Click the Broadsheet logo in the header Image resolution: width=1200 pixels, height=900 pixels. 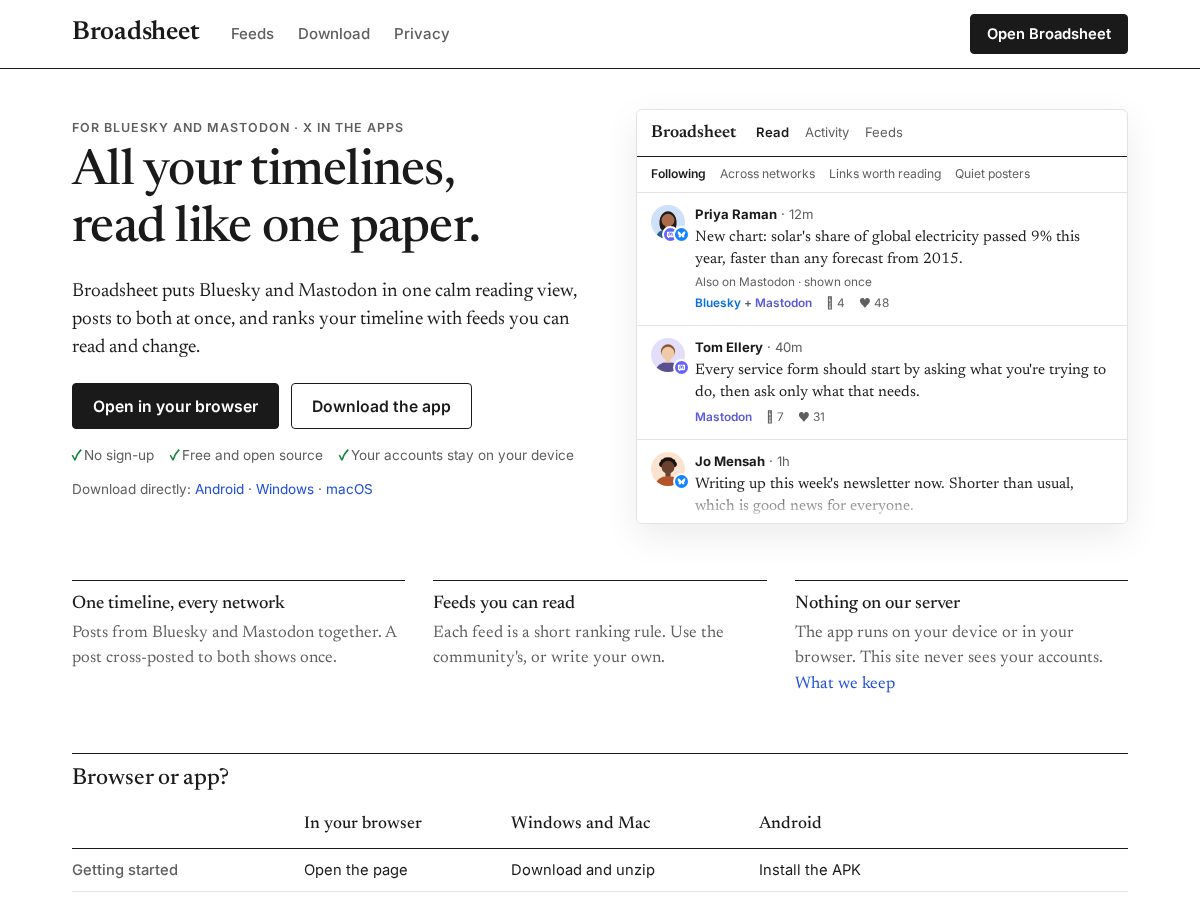click(x=136, y=32)
